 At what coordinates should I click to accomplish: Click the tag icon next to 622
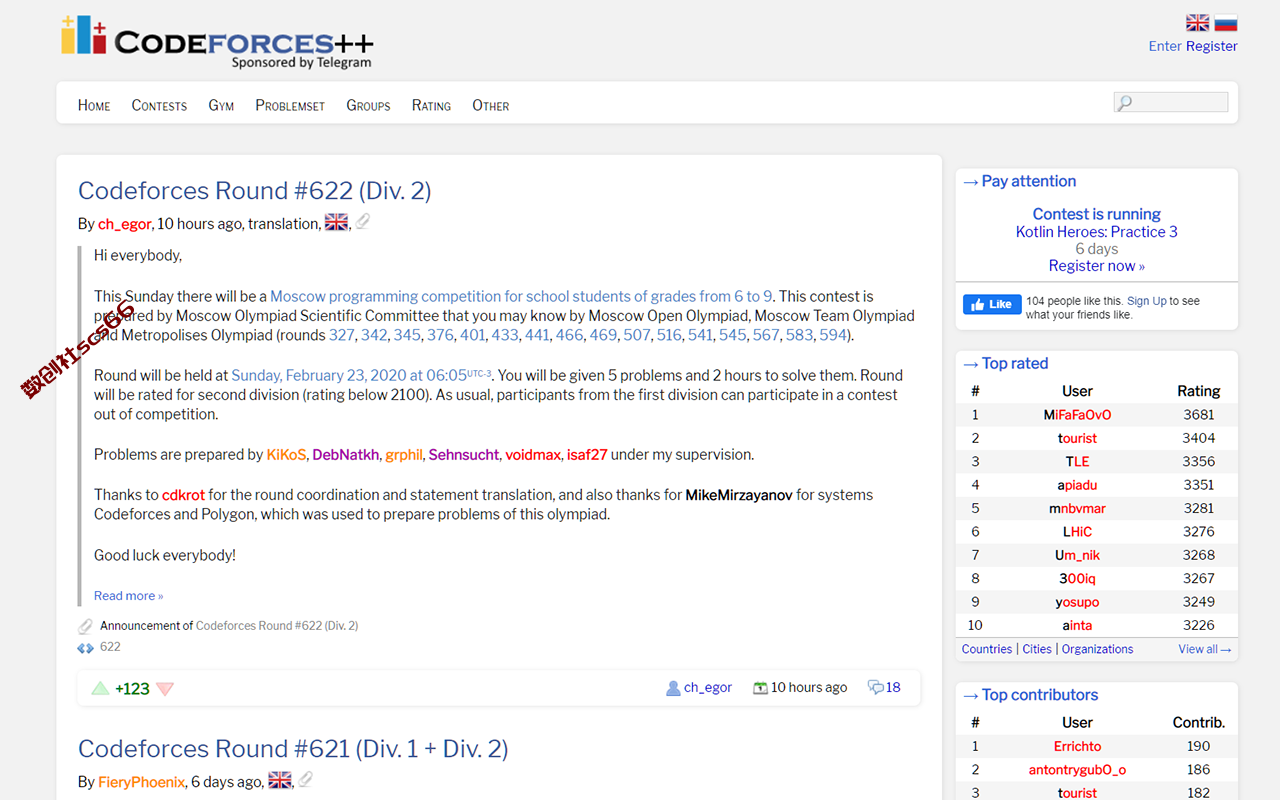click(86, 647)
